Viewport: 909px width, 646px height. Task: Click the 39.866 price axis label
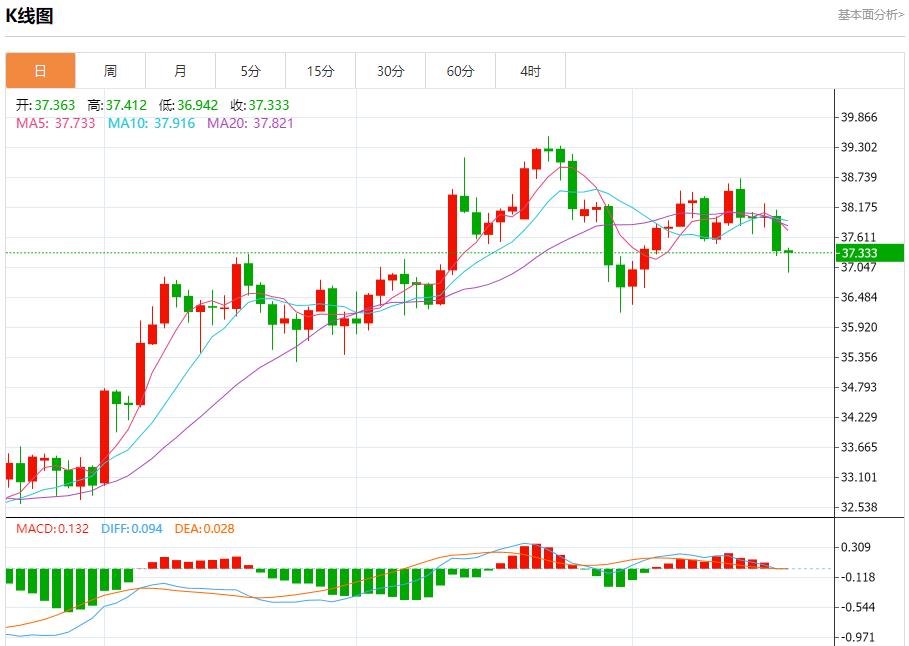pyautogui.click(x=859, y=116)
